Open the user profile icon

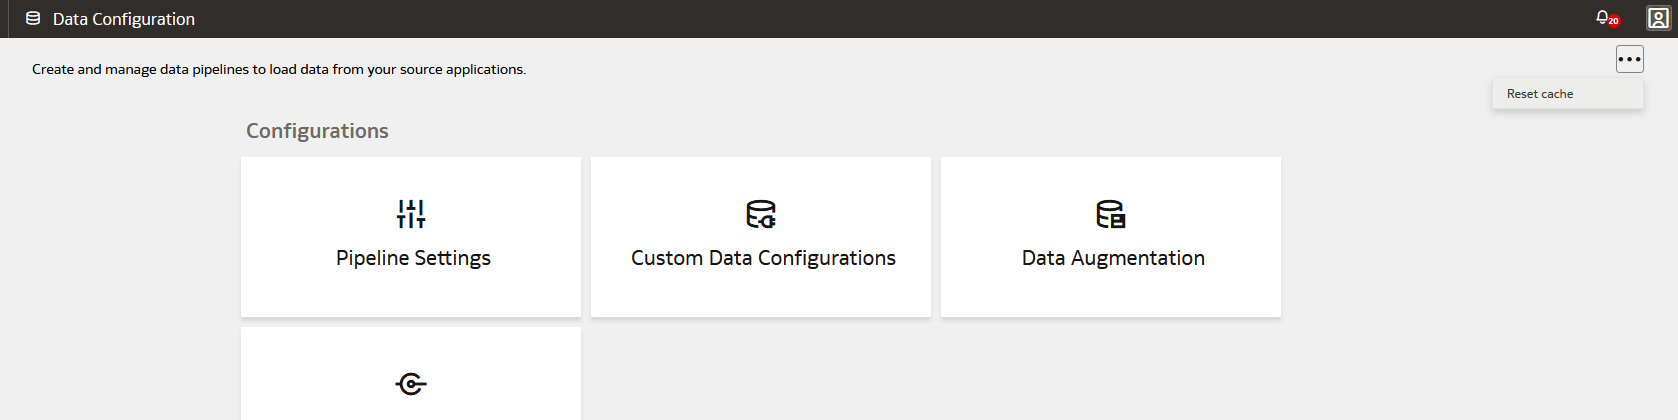click(1658, 18)
